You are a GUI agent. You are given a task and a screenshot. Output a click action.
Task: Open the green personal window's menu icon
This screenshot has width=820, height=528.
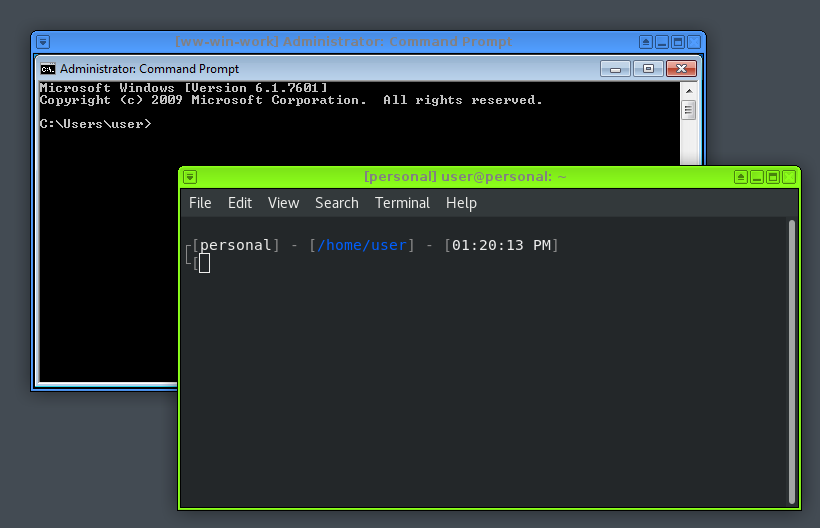190,177
